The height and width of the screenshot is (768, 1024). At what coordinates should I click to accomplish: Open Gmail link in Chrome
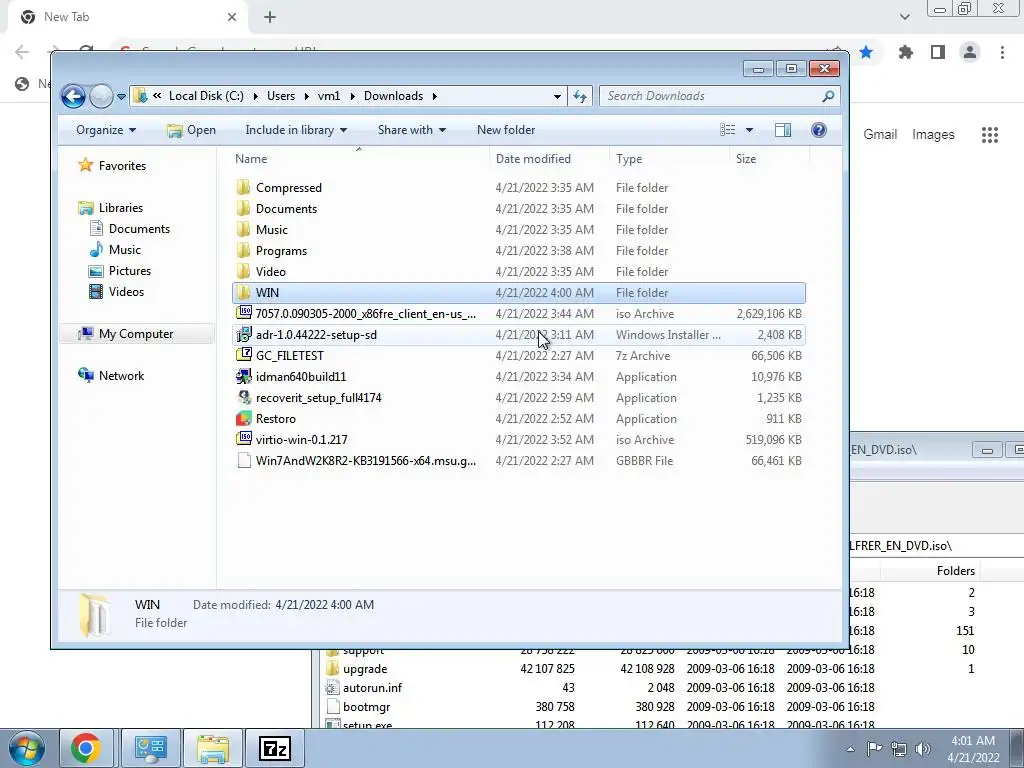[x=880, y=135]
